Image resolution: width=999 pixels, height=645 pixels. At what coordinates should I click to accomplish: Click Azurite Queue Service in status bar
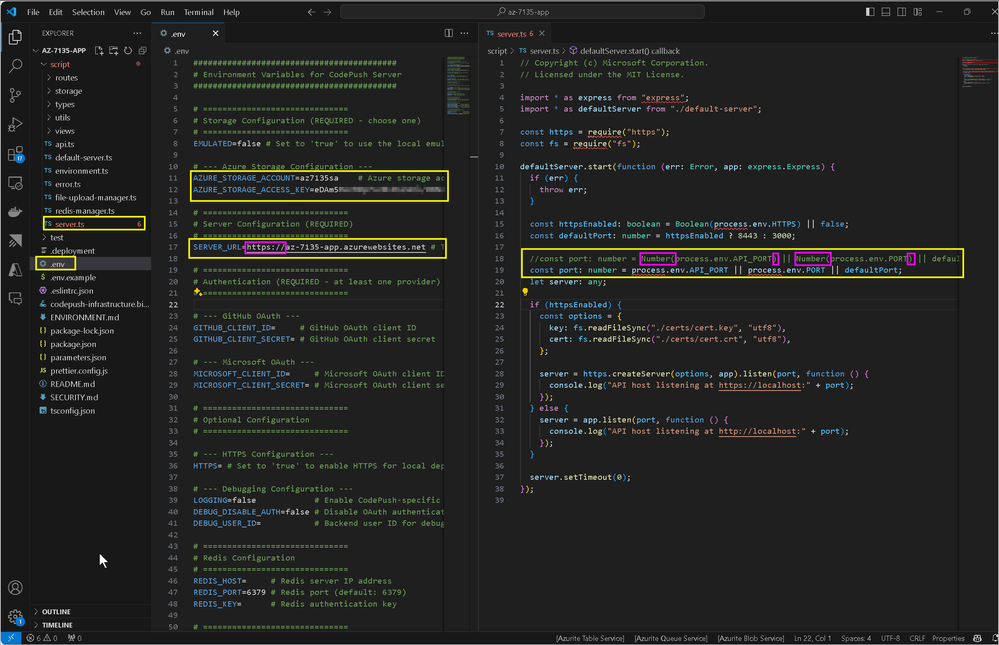click(671, 638)
